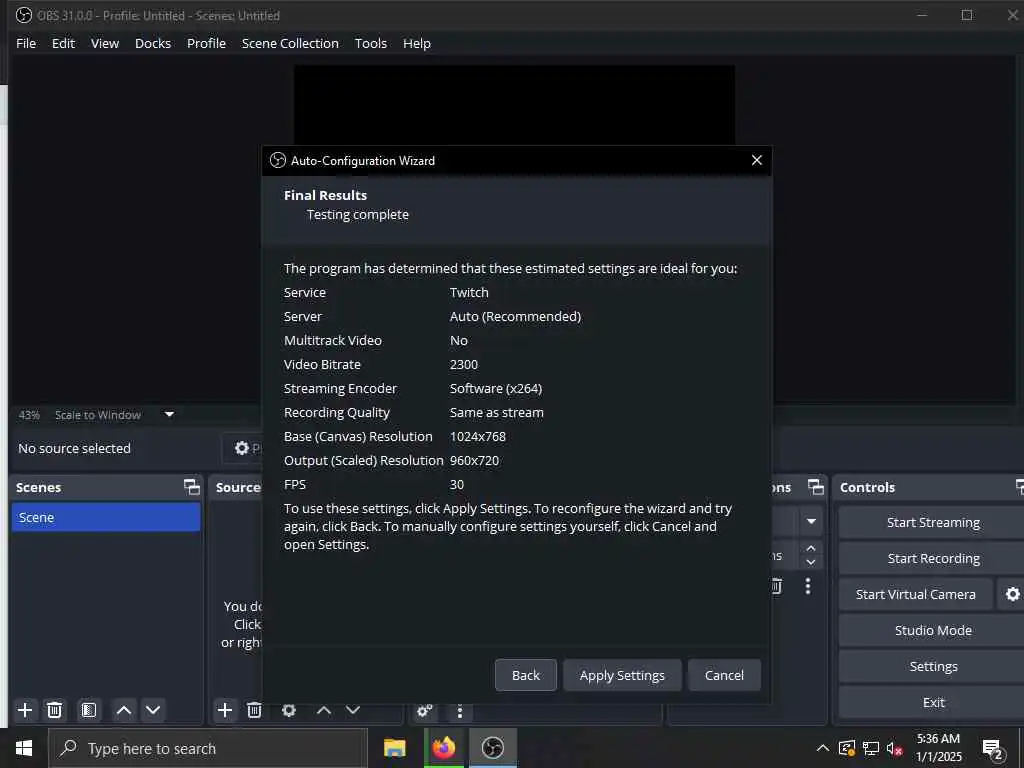Click the security warning tray icon
Screen dimensions: 1024x768
coord(847,748)
